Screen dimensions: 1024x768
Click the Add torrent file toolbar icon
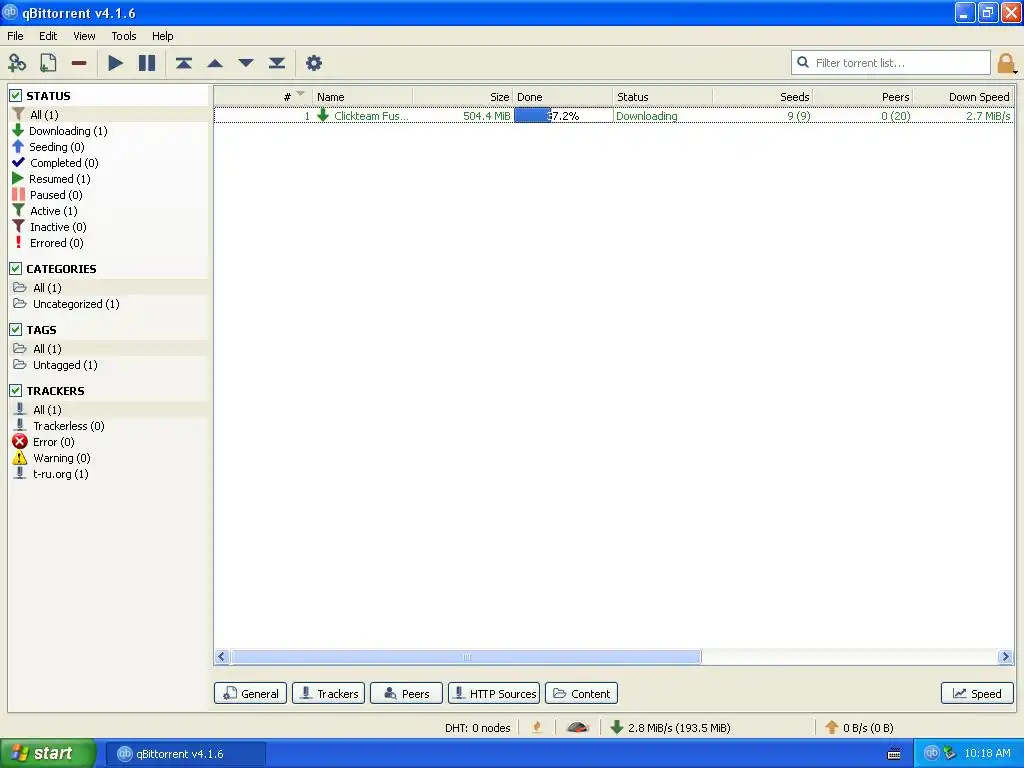pyautogui.click(x=48, y=63)
